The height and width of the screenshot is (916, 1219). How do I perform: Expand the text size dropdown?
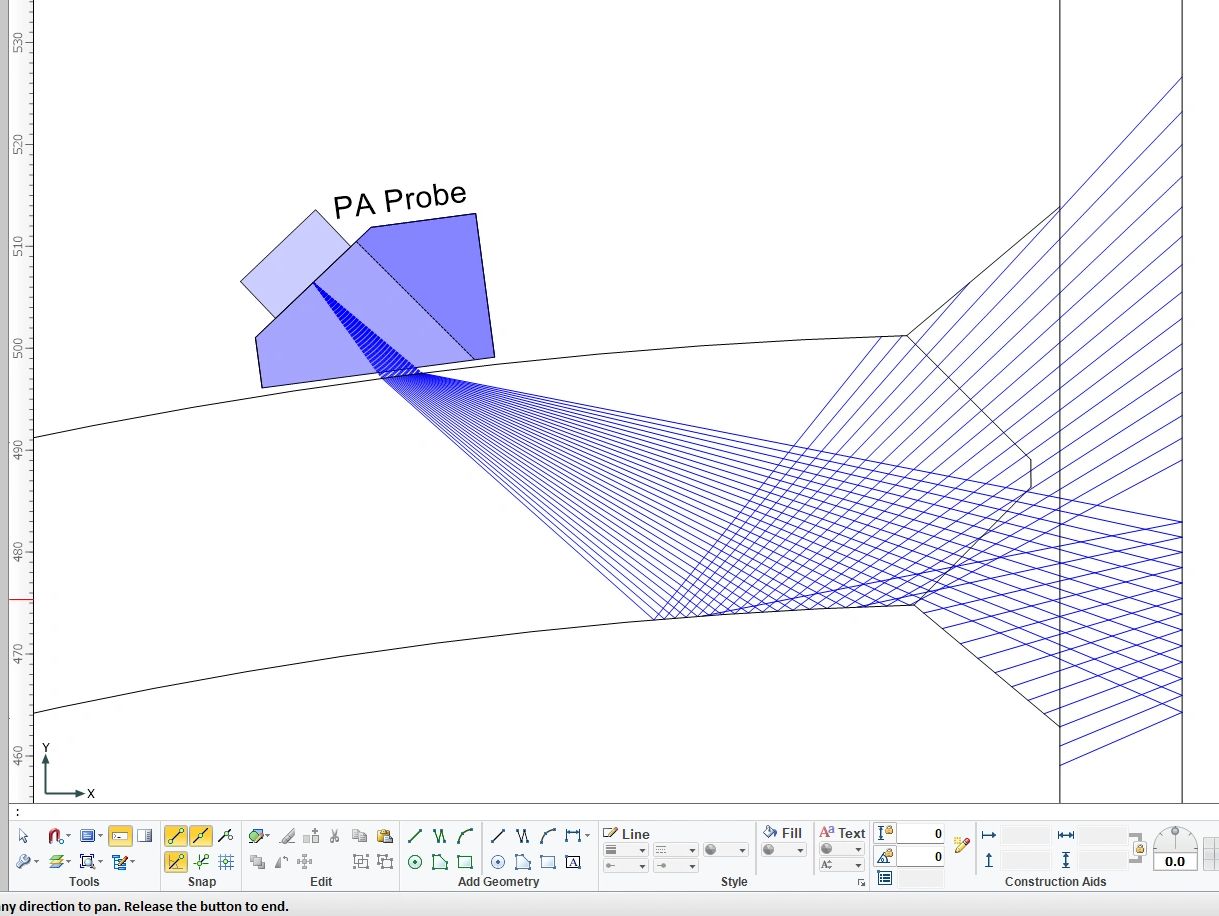(x=842, y=865)
